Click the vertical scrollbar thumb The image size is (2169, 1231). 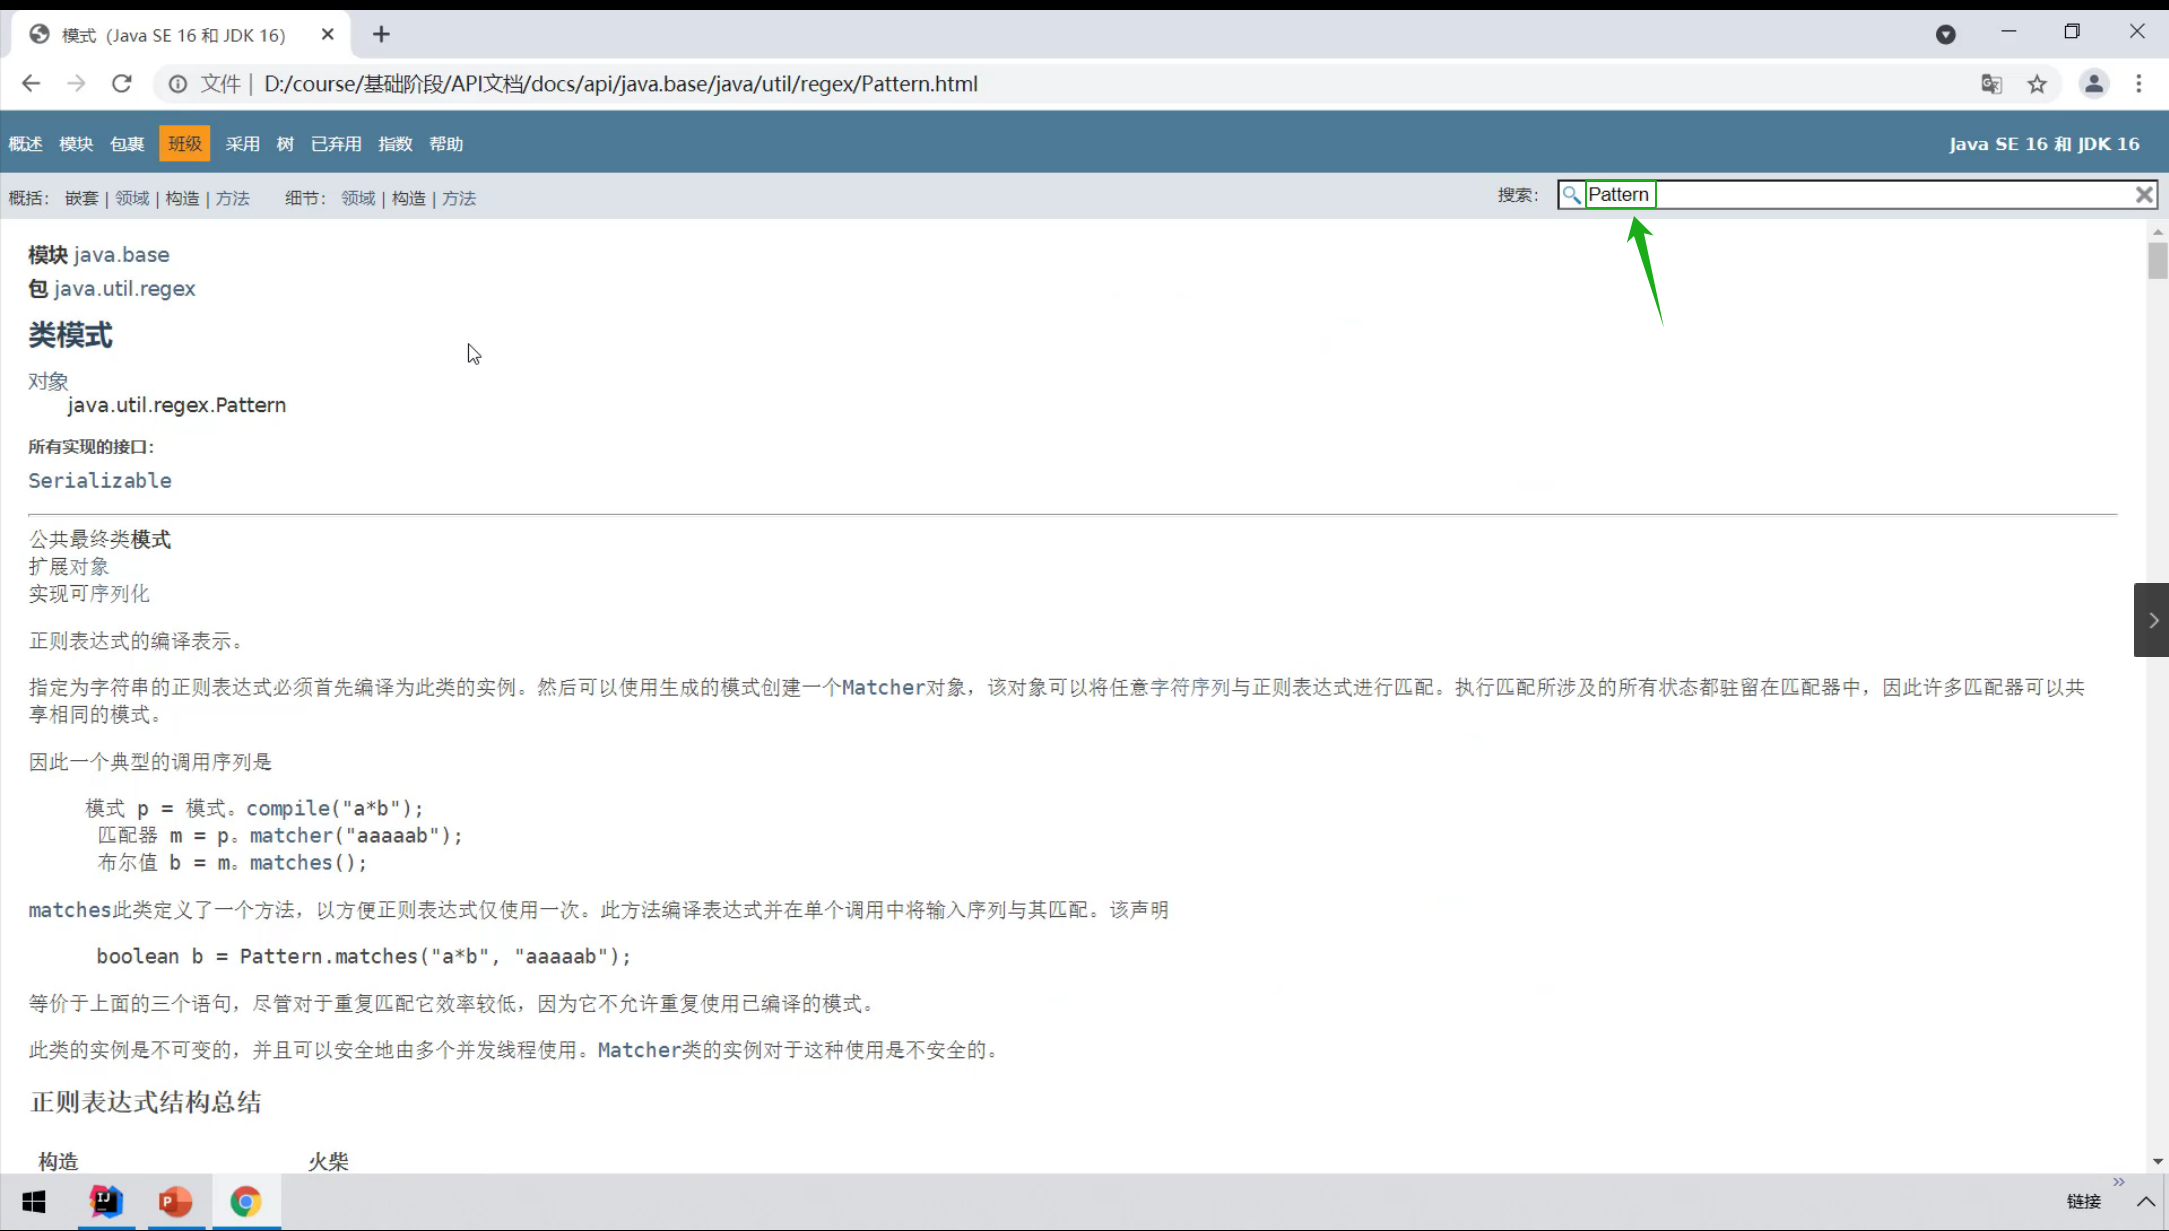pyautogui.click(x=2157, y=260)
